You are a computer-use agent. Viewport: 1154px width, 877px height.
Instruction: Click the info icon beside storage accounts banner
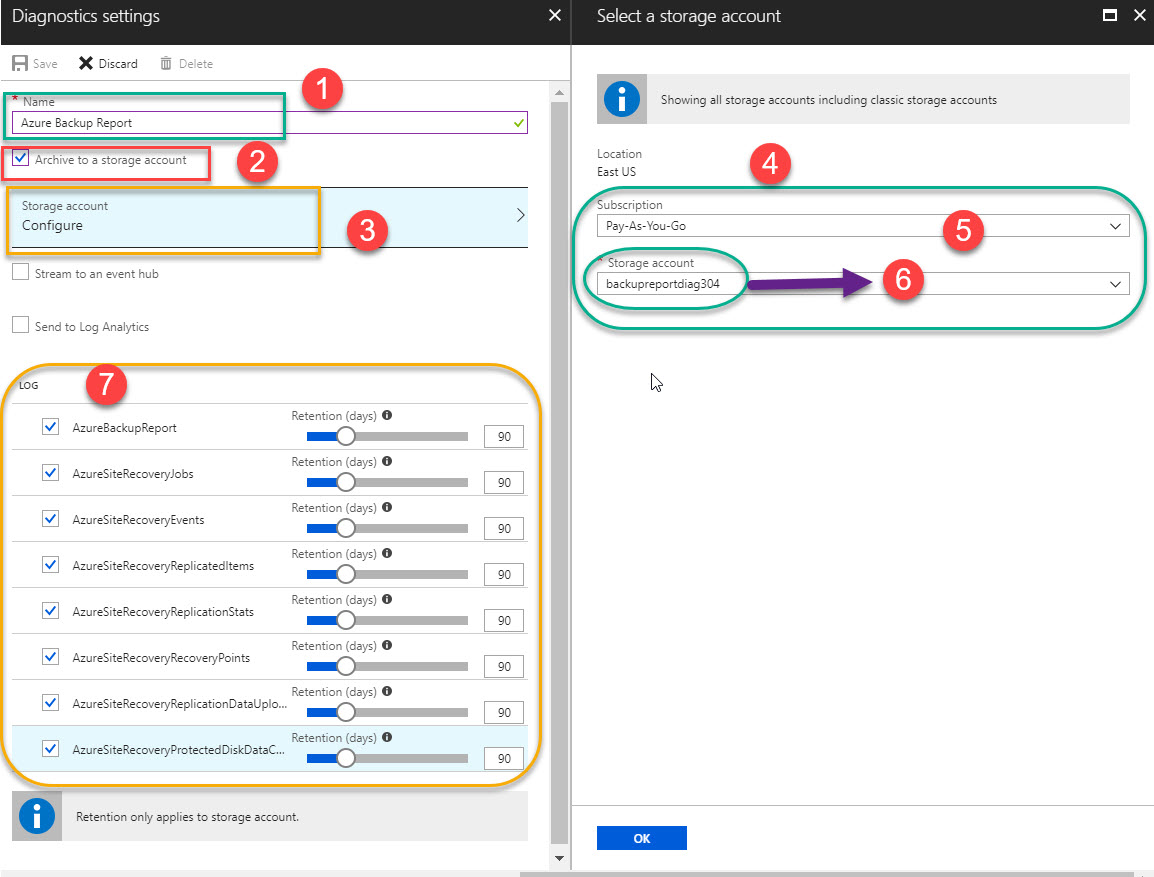coord(620,99)
